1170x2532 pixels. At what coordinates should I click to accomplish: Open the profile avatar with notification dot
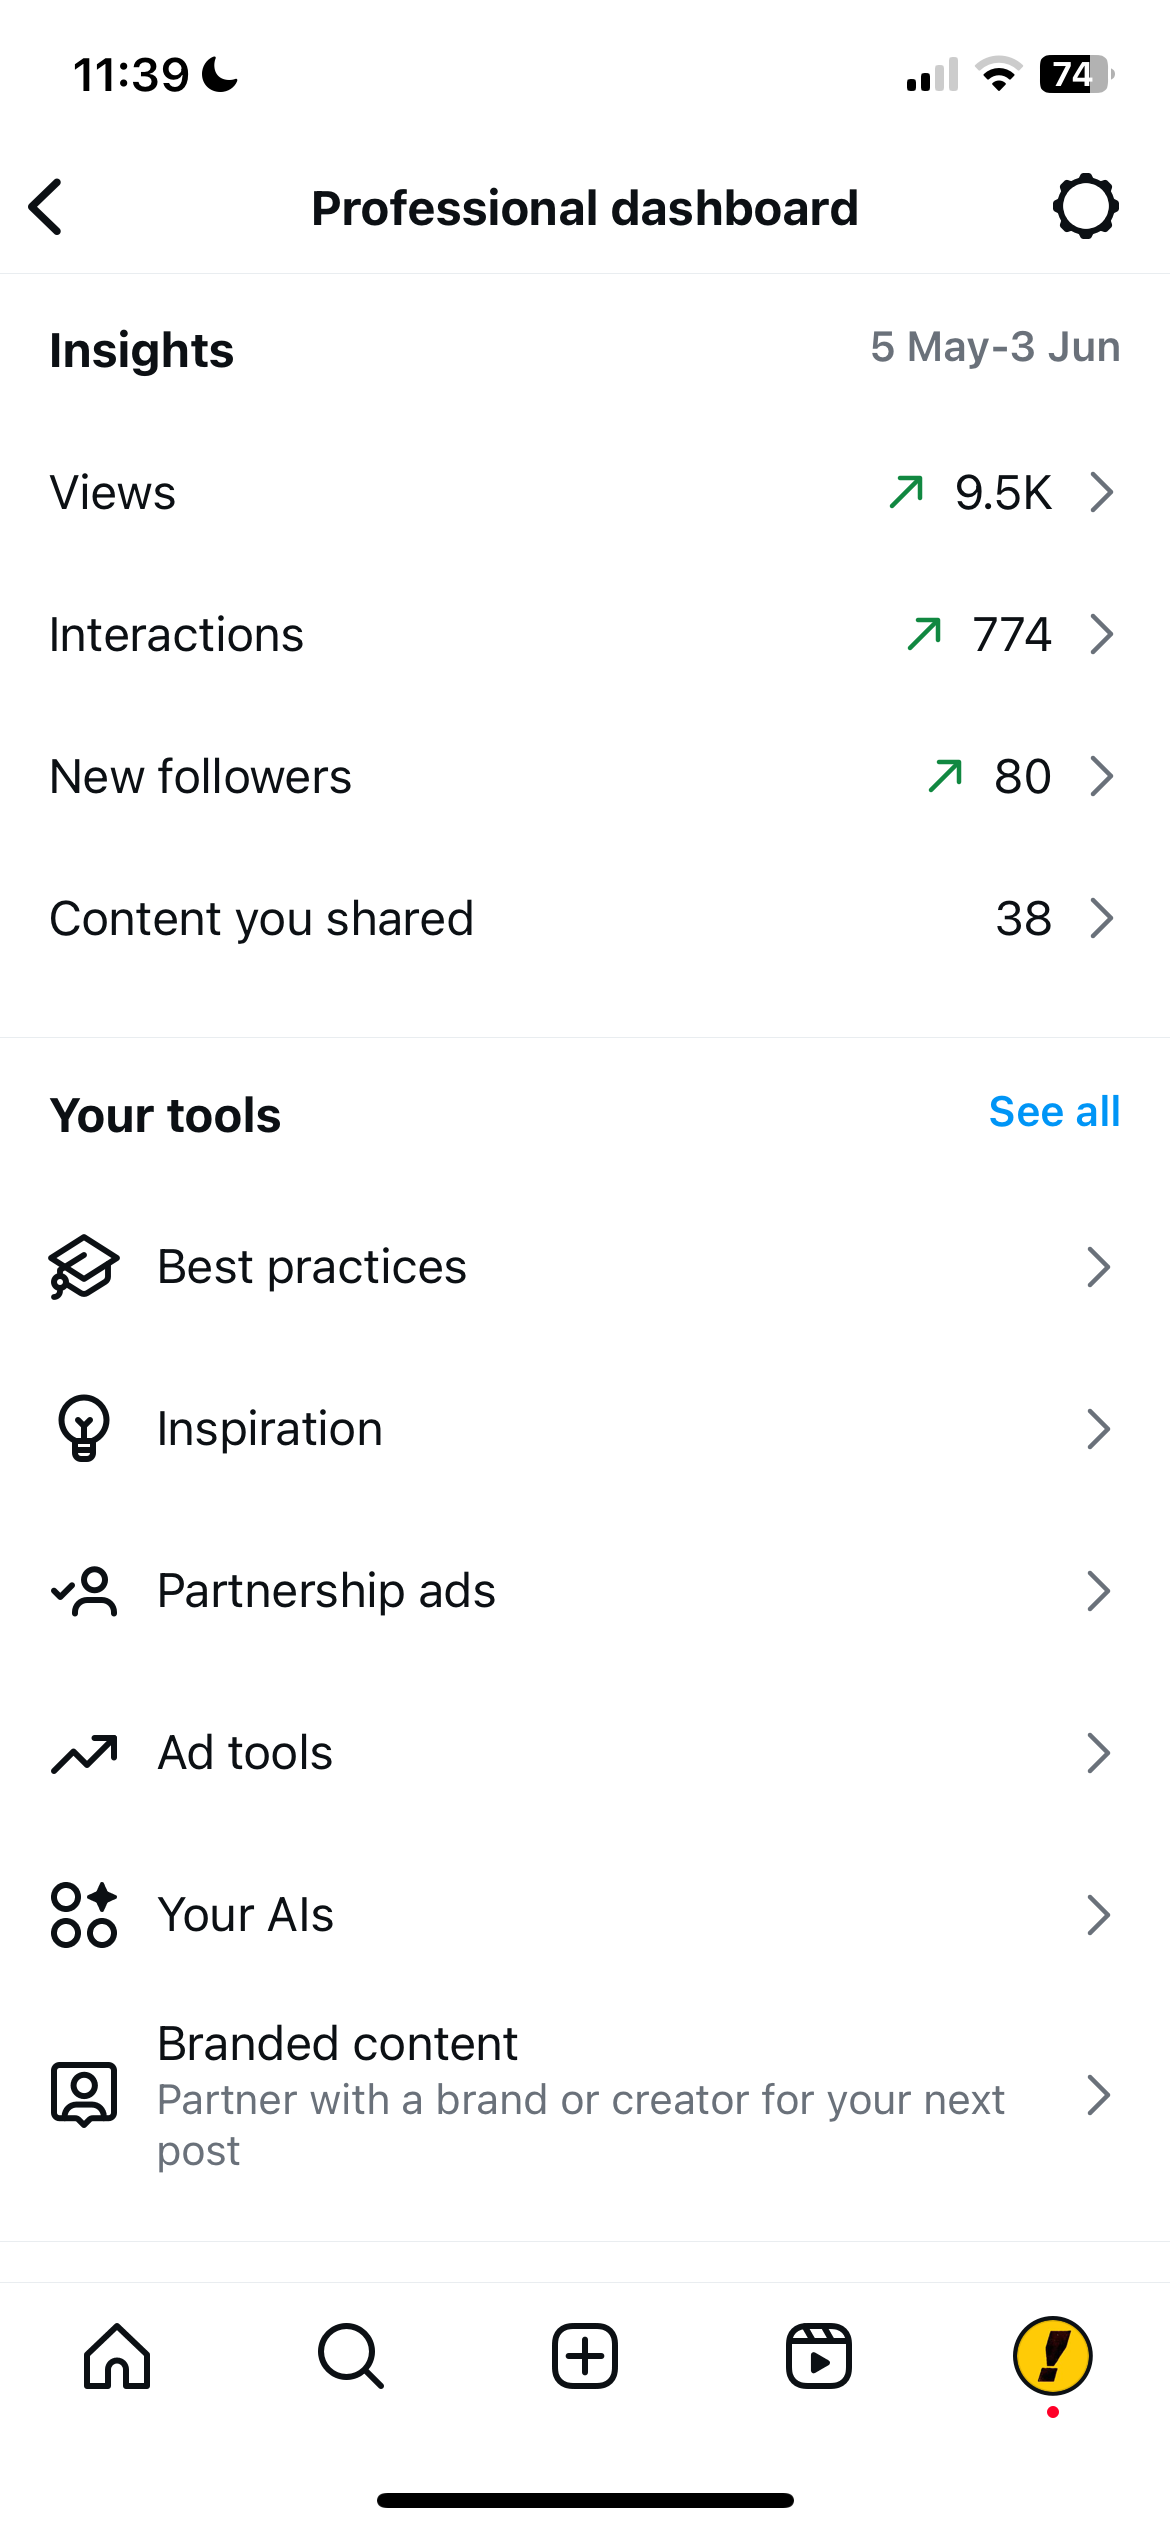(x=1052, y=2356)
